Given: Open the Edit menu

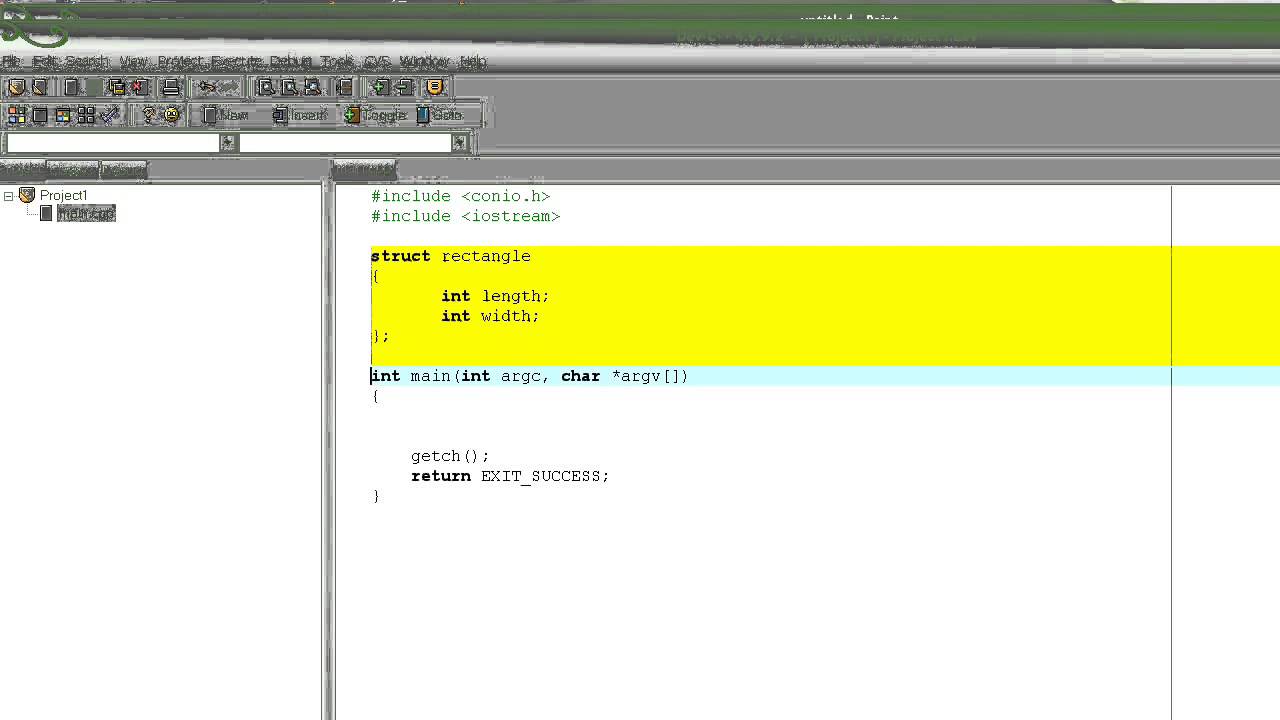Looking at the screenshot, I should 44,62.
